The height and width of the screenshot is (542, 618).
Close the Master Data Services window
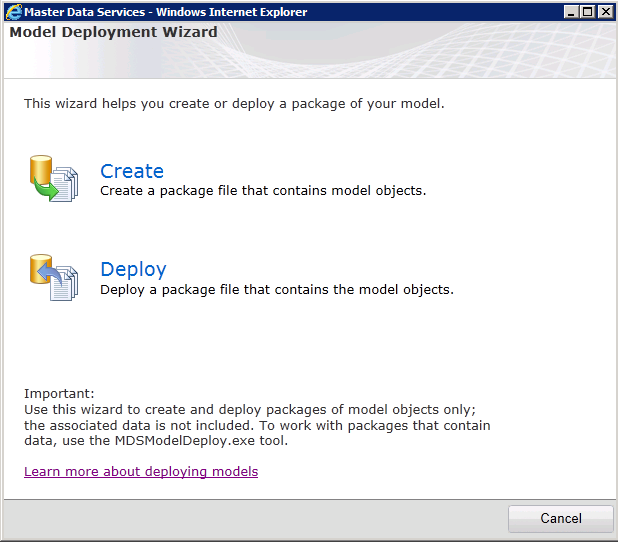pos(604,12)
